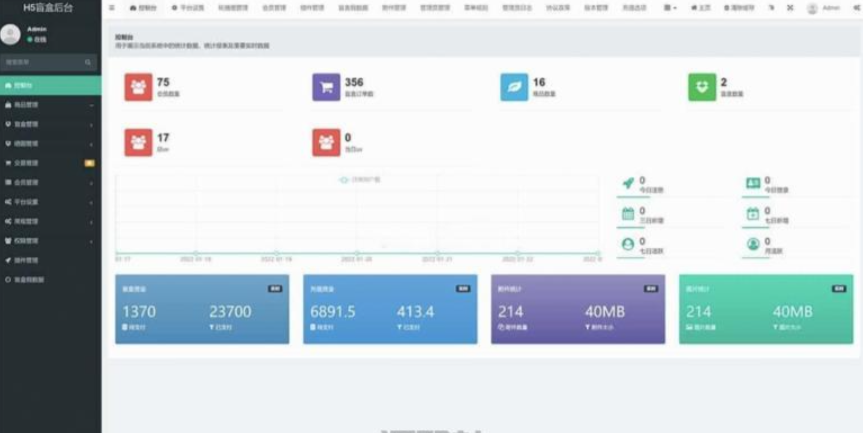Click the blue leaf icon beside 16

[x=514, y=87]
